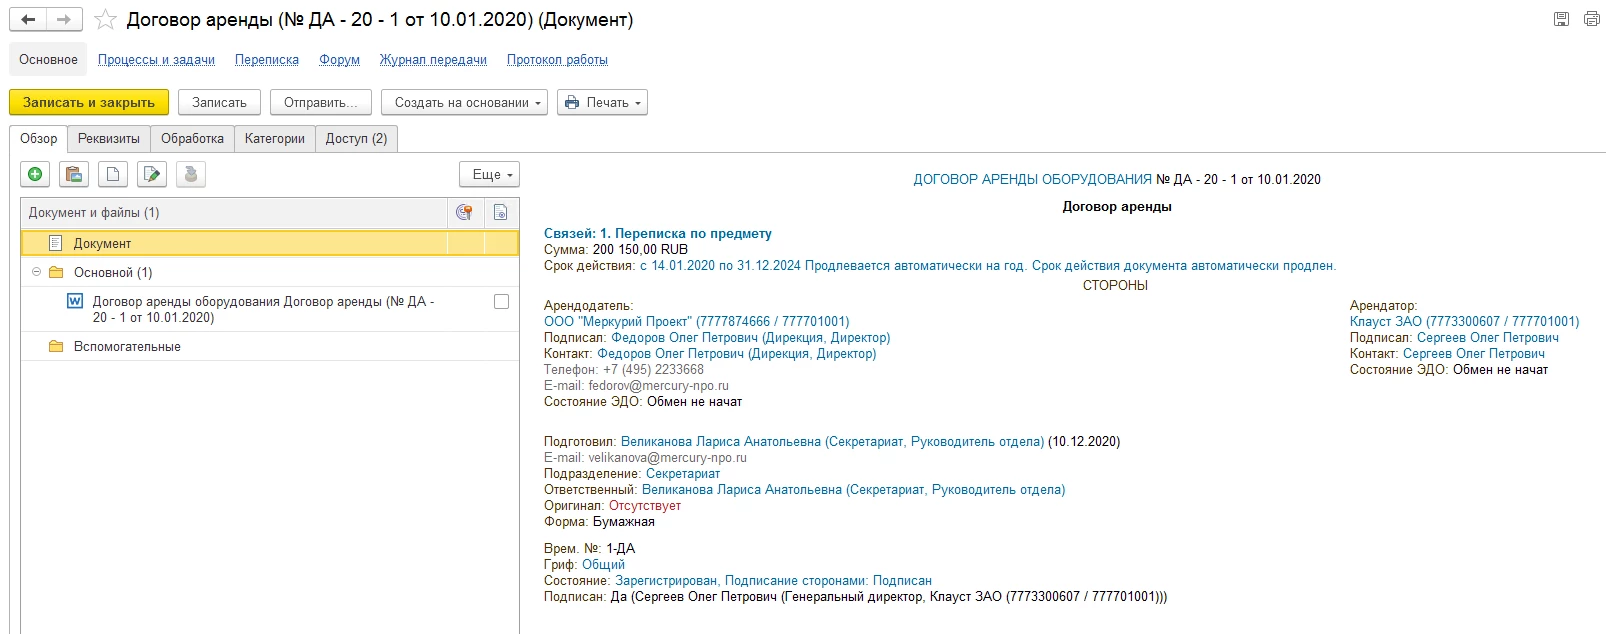Open the Журнал передачи link
Viewport: 1606px width, 634px height.
(x=433, y=60)
